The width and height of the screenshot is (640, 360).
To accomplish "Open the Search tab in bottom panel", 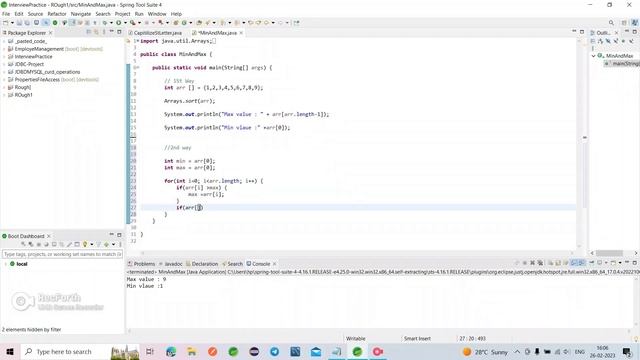I will [232, 264].
